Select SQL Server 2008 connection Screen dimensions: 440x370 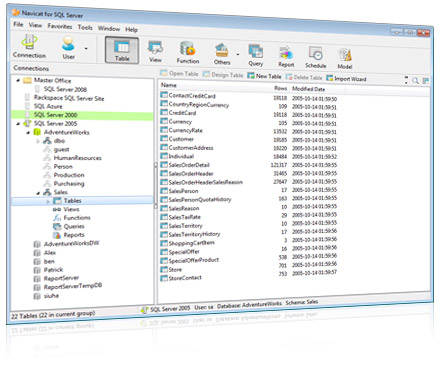65,89
